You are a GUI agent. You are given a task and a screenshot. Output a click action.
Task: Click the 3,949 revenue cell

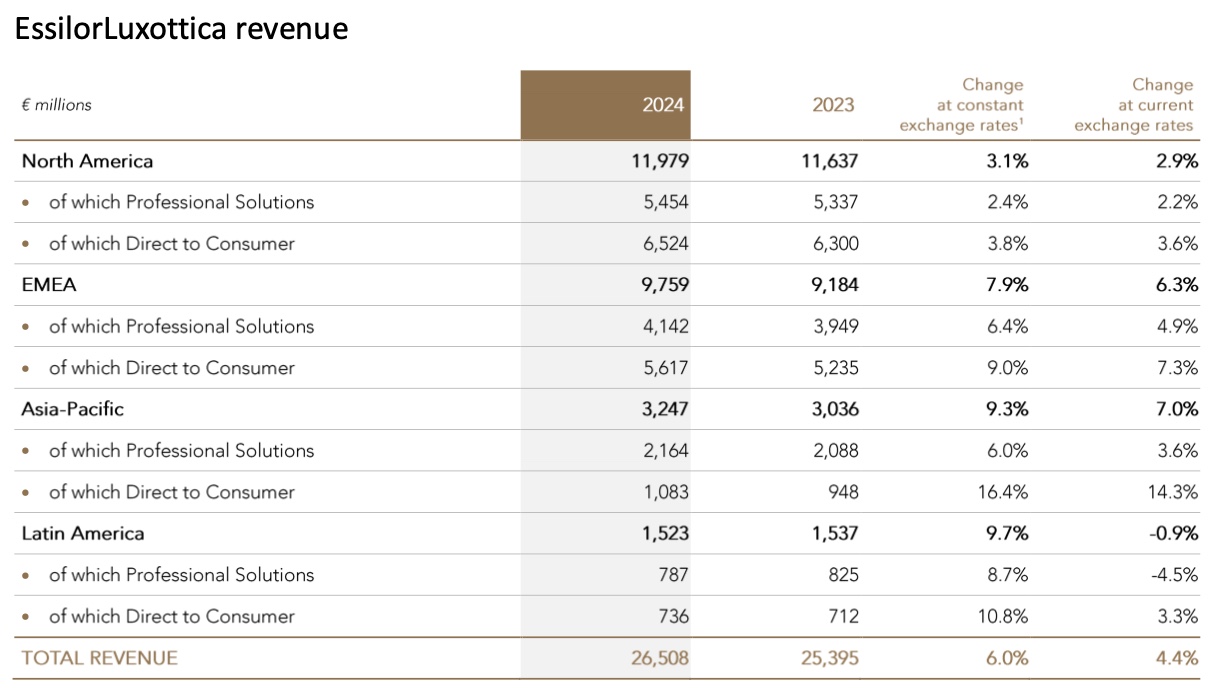(x=836, y=326)
